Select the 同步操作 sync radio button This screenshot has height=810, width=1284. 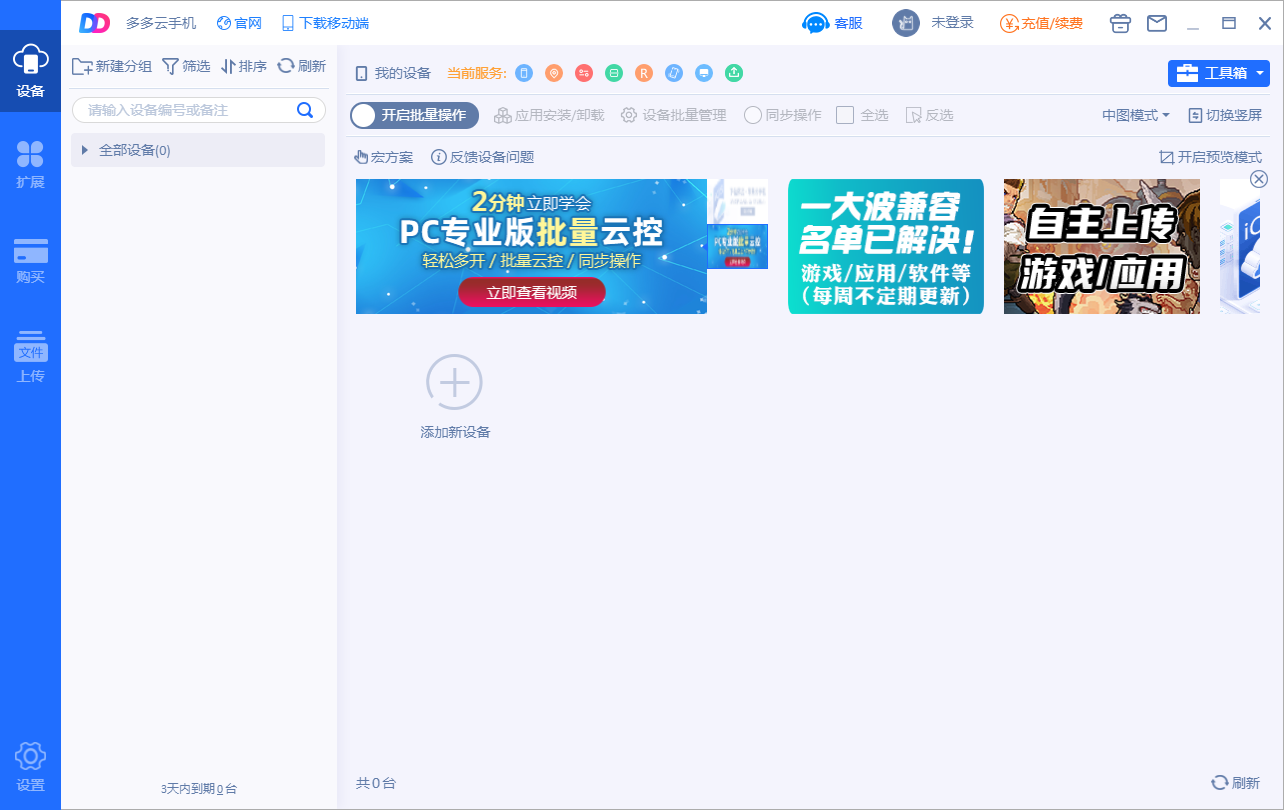753,115
